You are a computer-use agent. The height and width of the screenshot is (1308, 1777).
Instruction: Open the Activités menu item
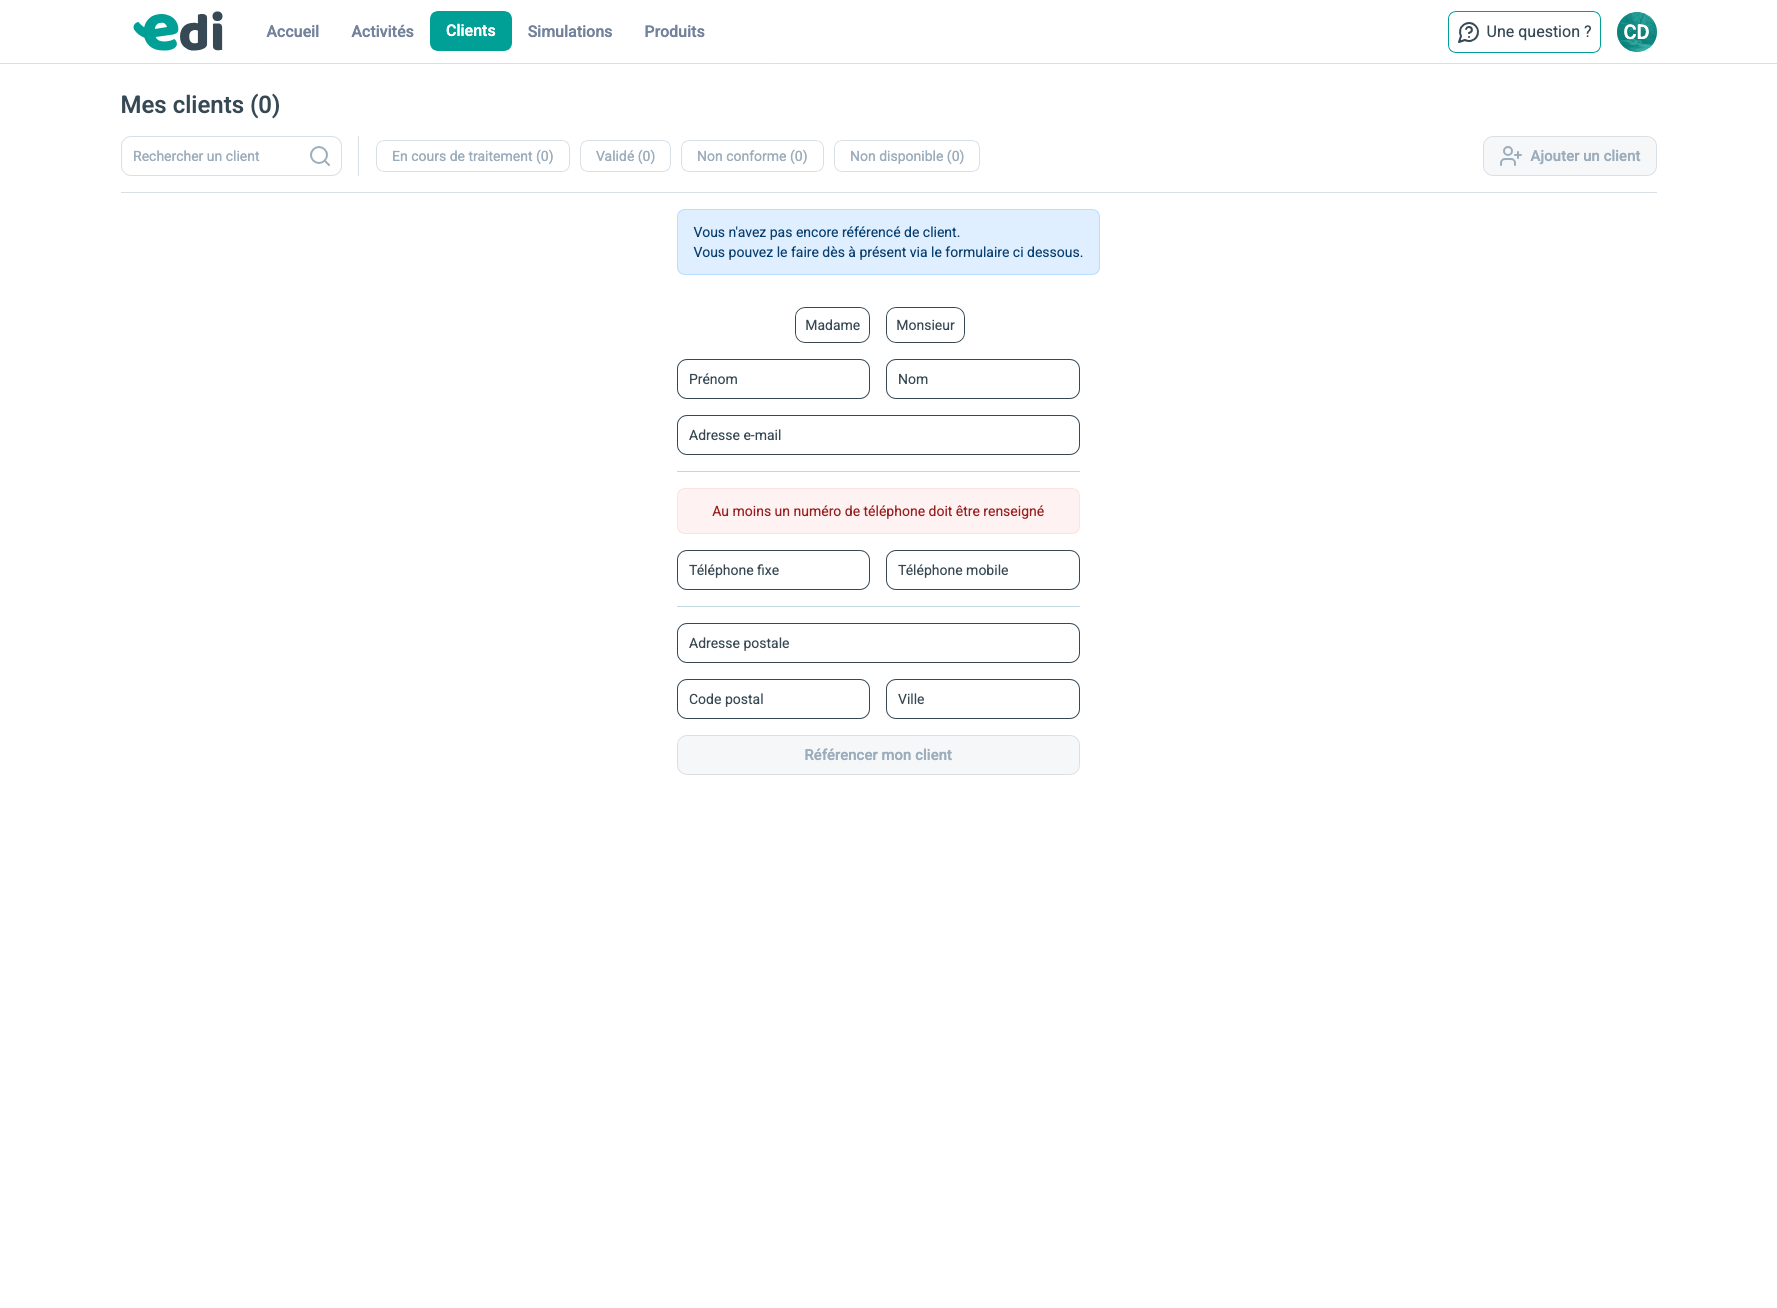(x=382, y=32)
